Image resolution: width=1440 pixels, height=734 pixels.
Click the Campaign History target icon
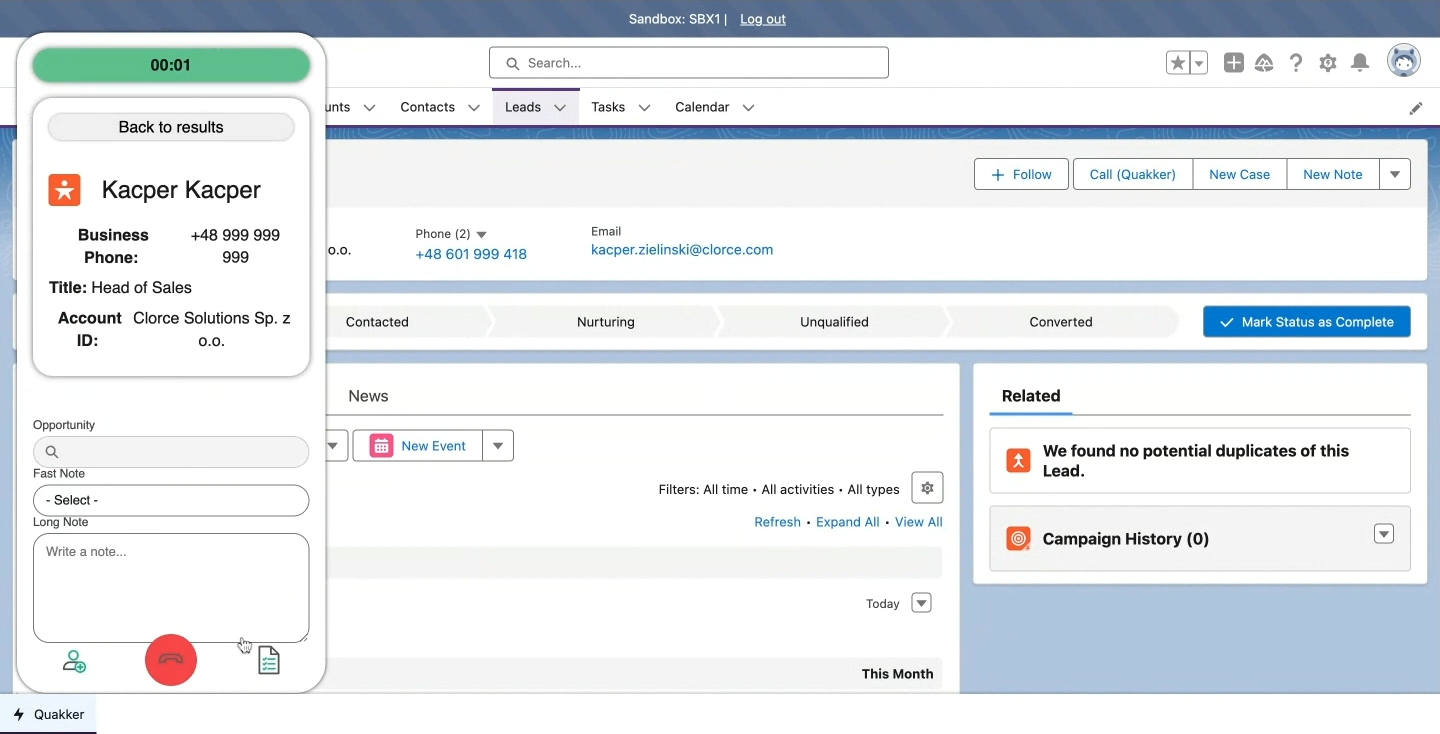point(1019,539)
